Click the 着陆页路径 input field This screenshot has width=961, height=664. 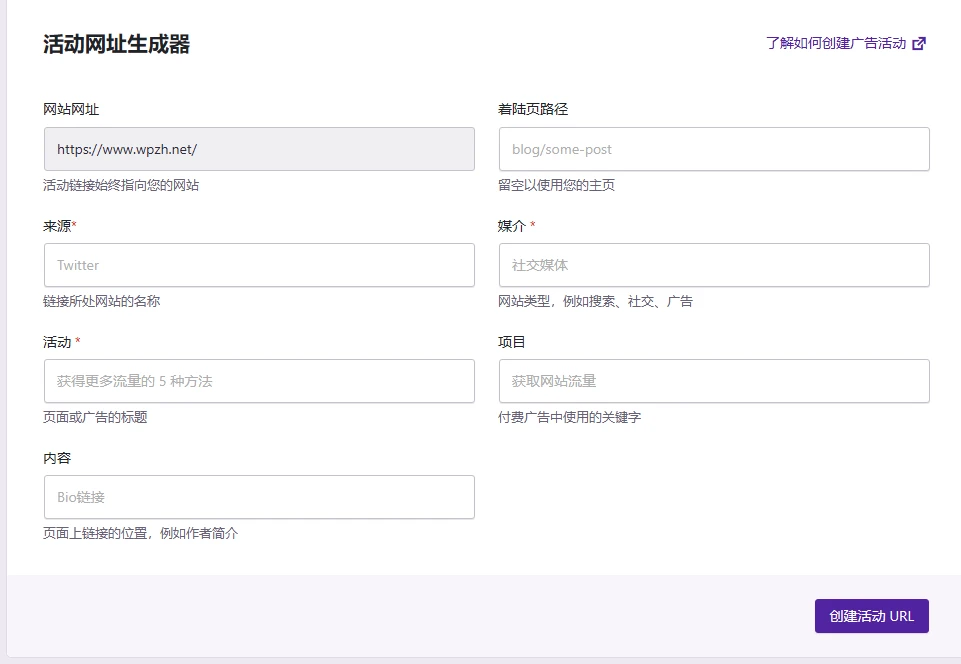coord(713,148)
